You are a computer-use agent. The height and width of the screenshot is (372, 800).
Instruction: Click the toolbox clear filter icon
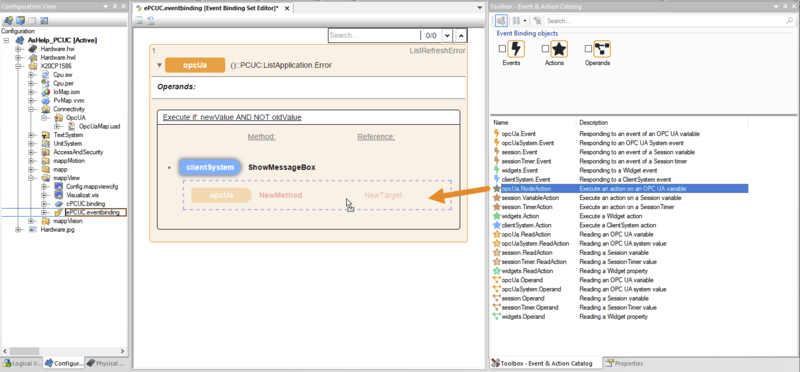pyautogui.click(x=536, y=21)
